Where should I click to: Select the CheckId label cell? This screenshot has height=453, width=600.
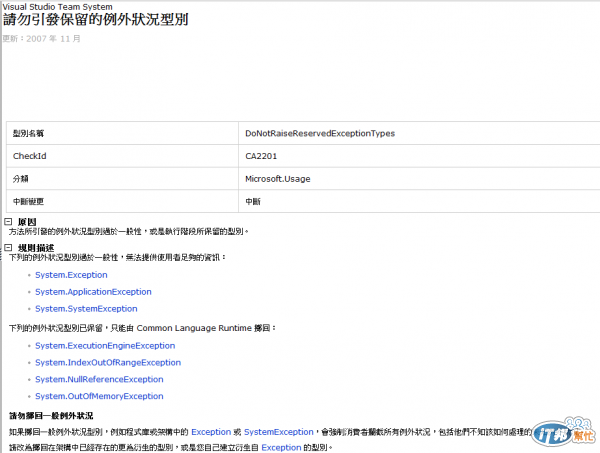coord(122,156)
